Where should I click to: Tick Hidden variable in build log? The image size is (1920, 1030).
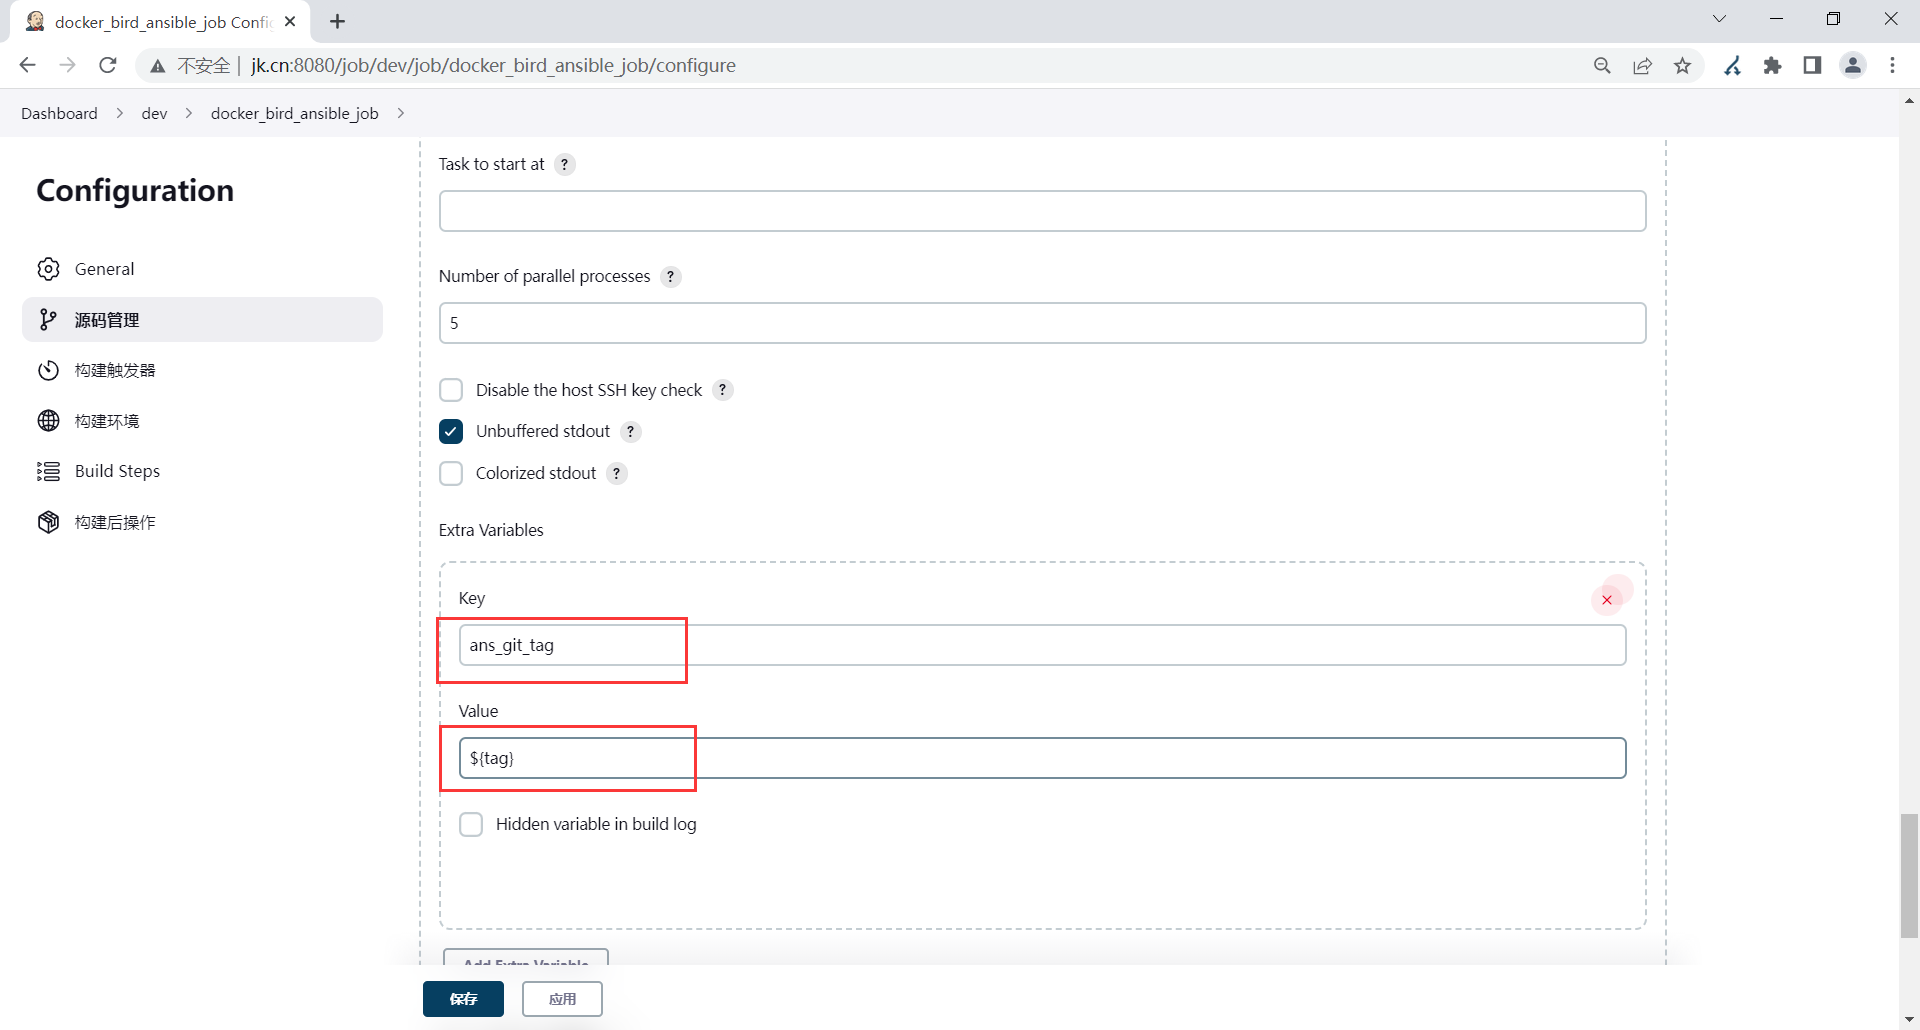point(471,825)
